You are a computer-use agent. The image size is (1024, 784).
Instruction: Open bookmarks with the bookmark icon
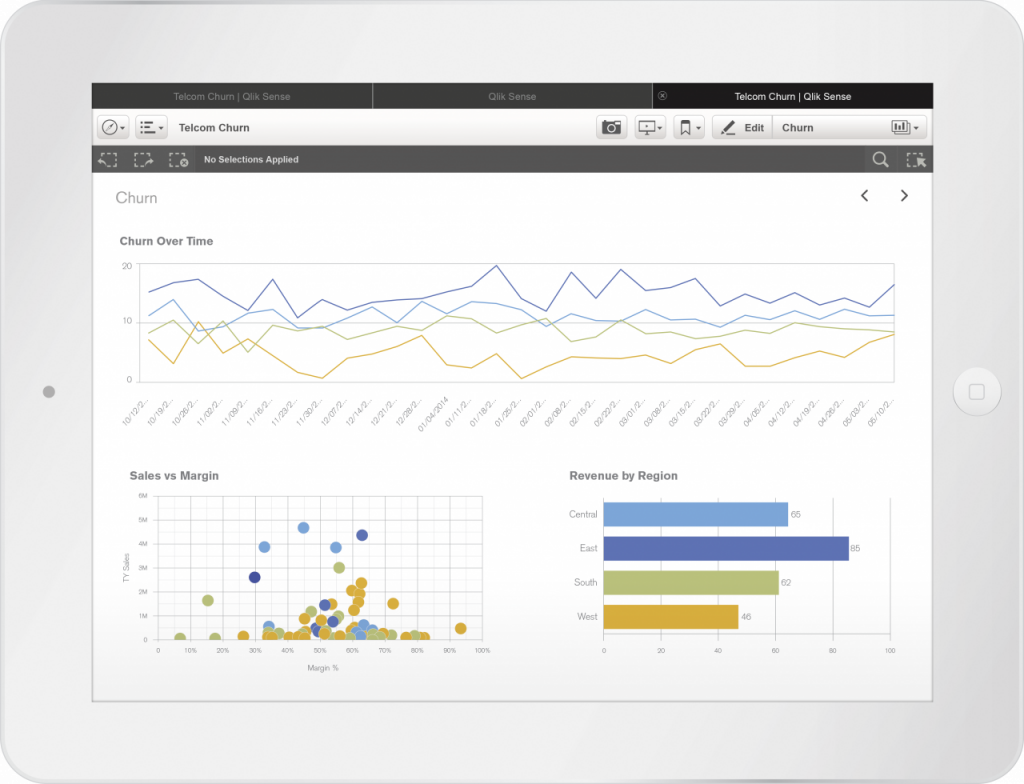pyautogui.click(x=686, y=127)
